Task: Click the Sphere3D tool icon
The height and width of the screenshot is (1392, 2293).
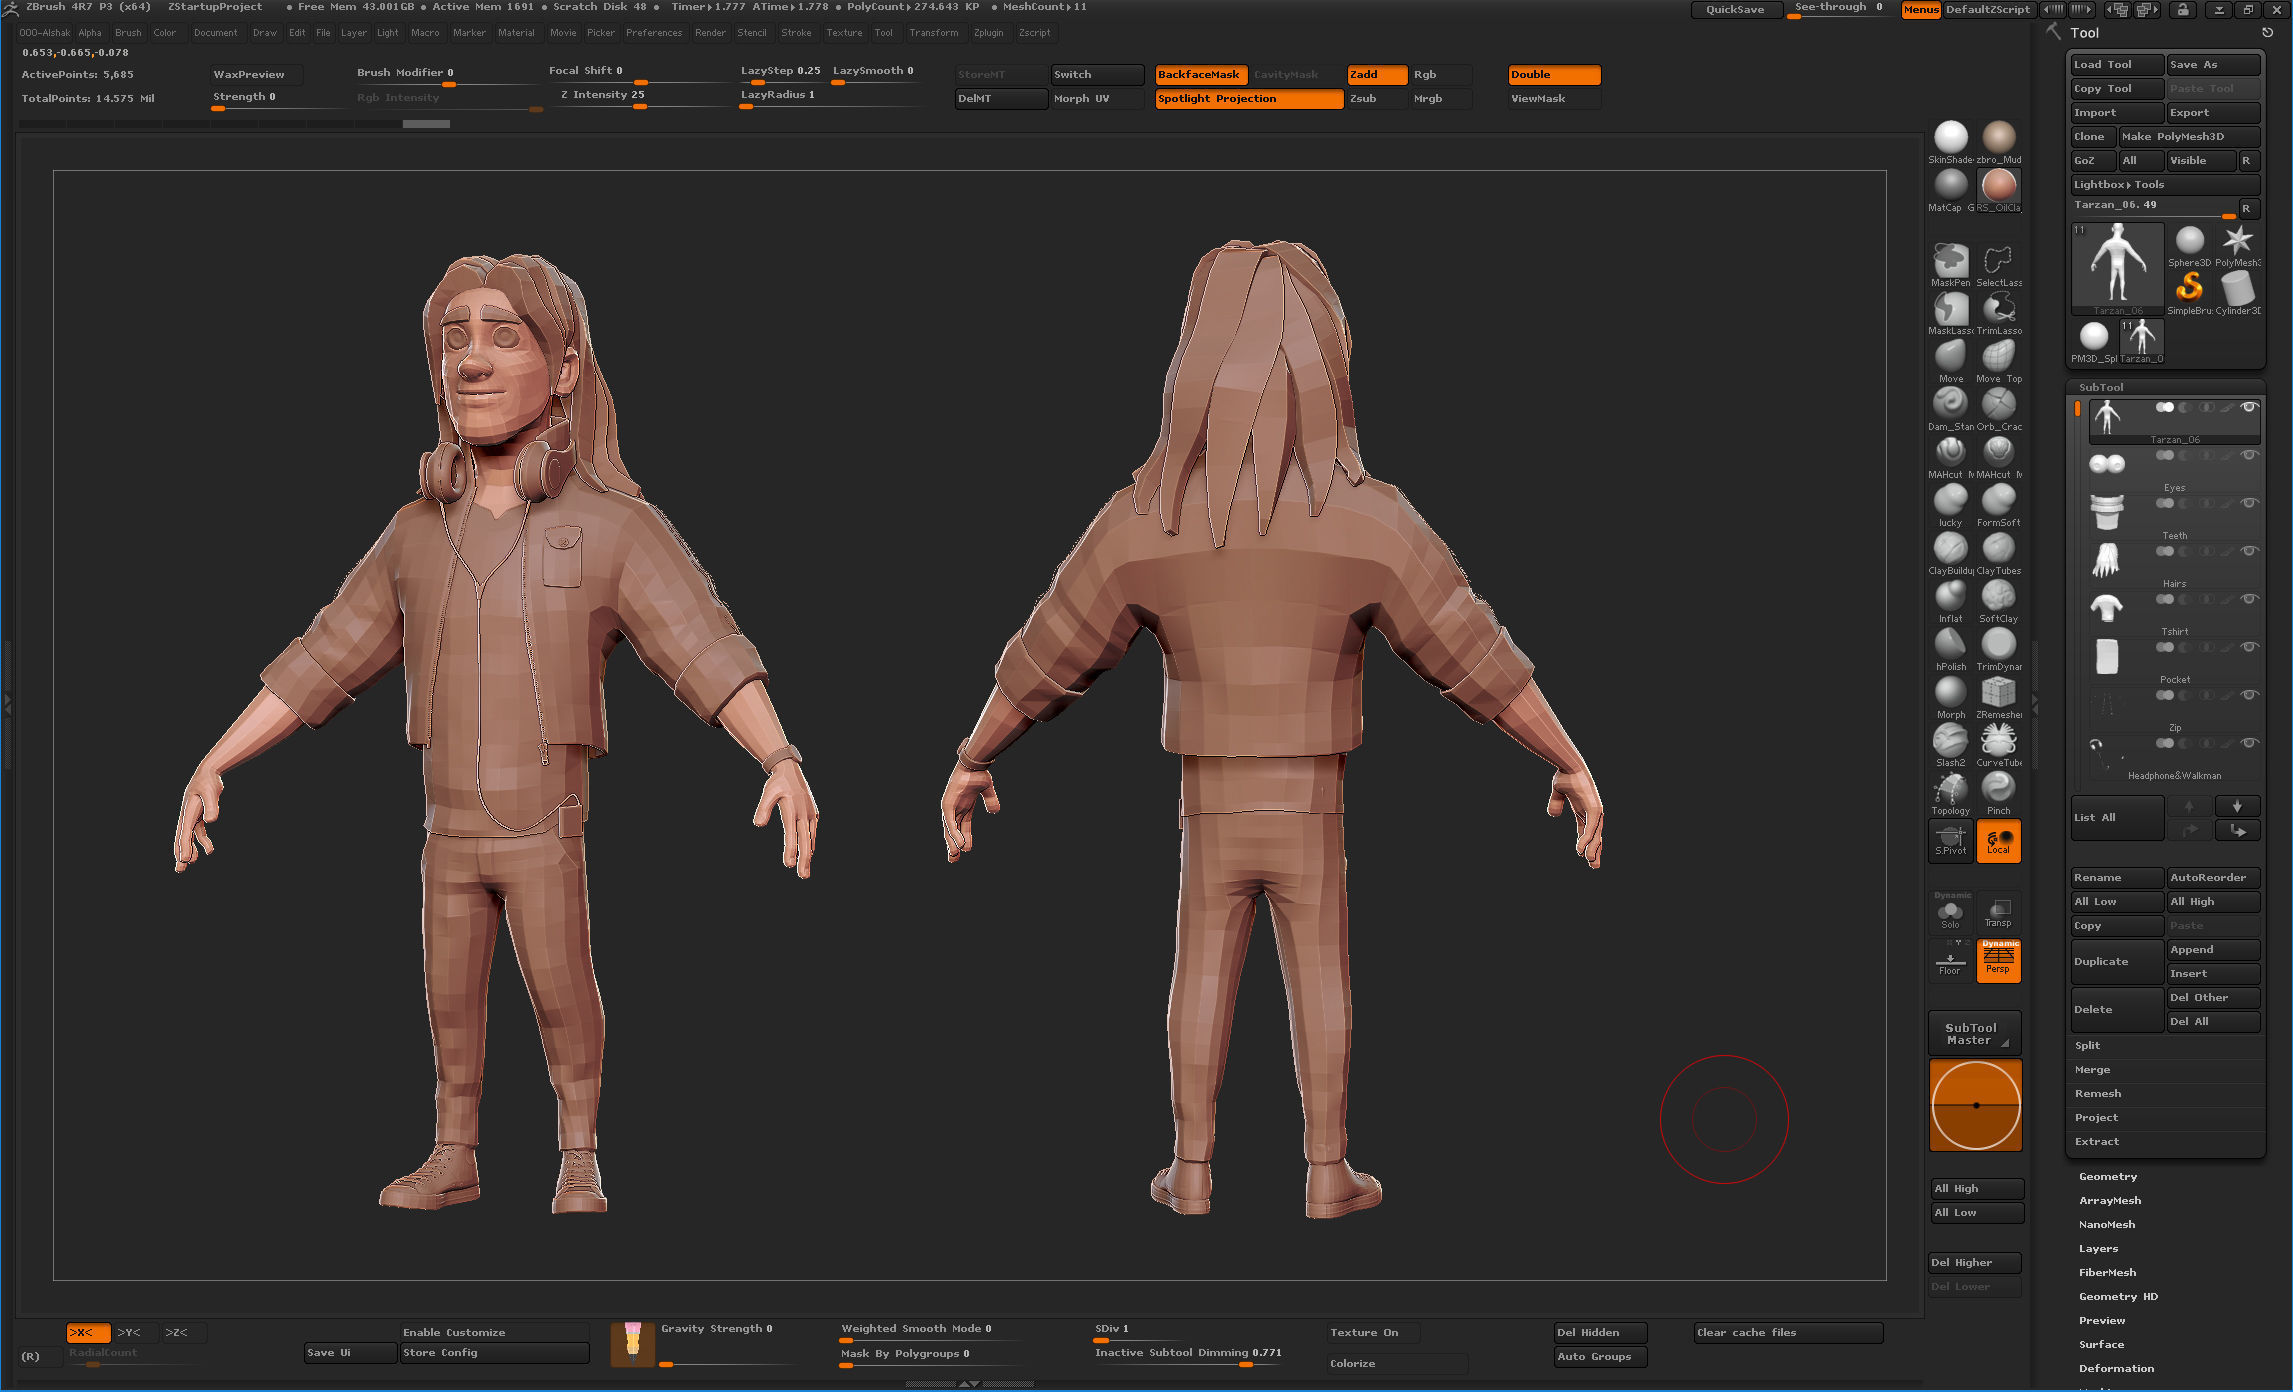Action: 2189,241
